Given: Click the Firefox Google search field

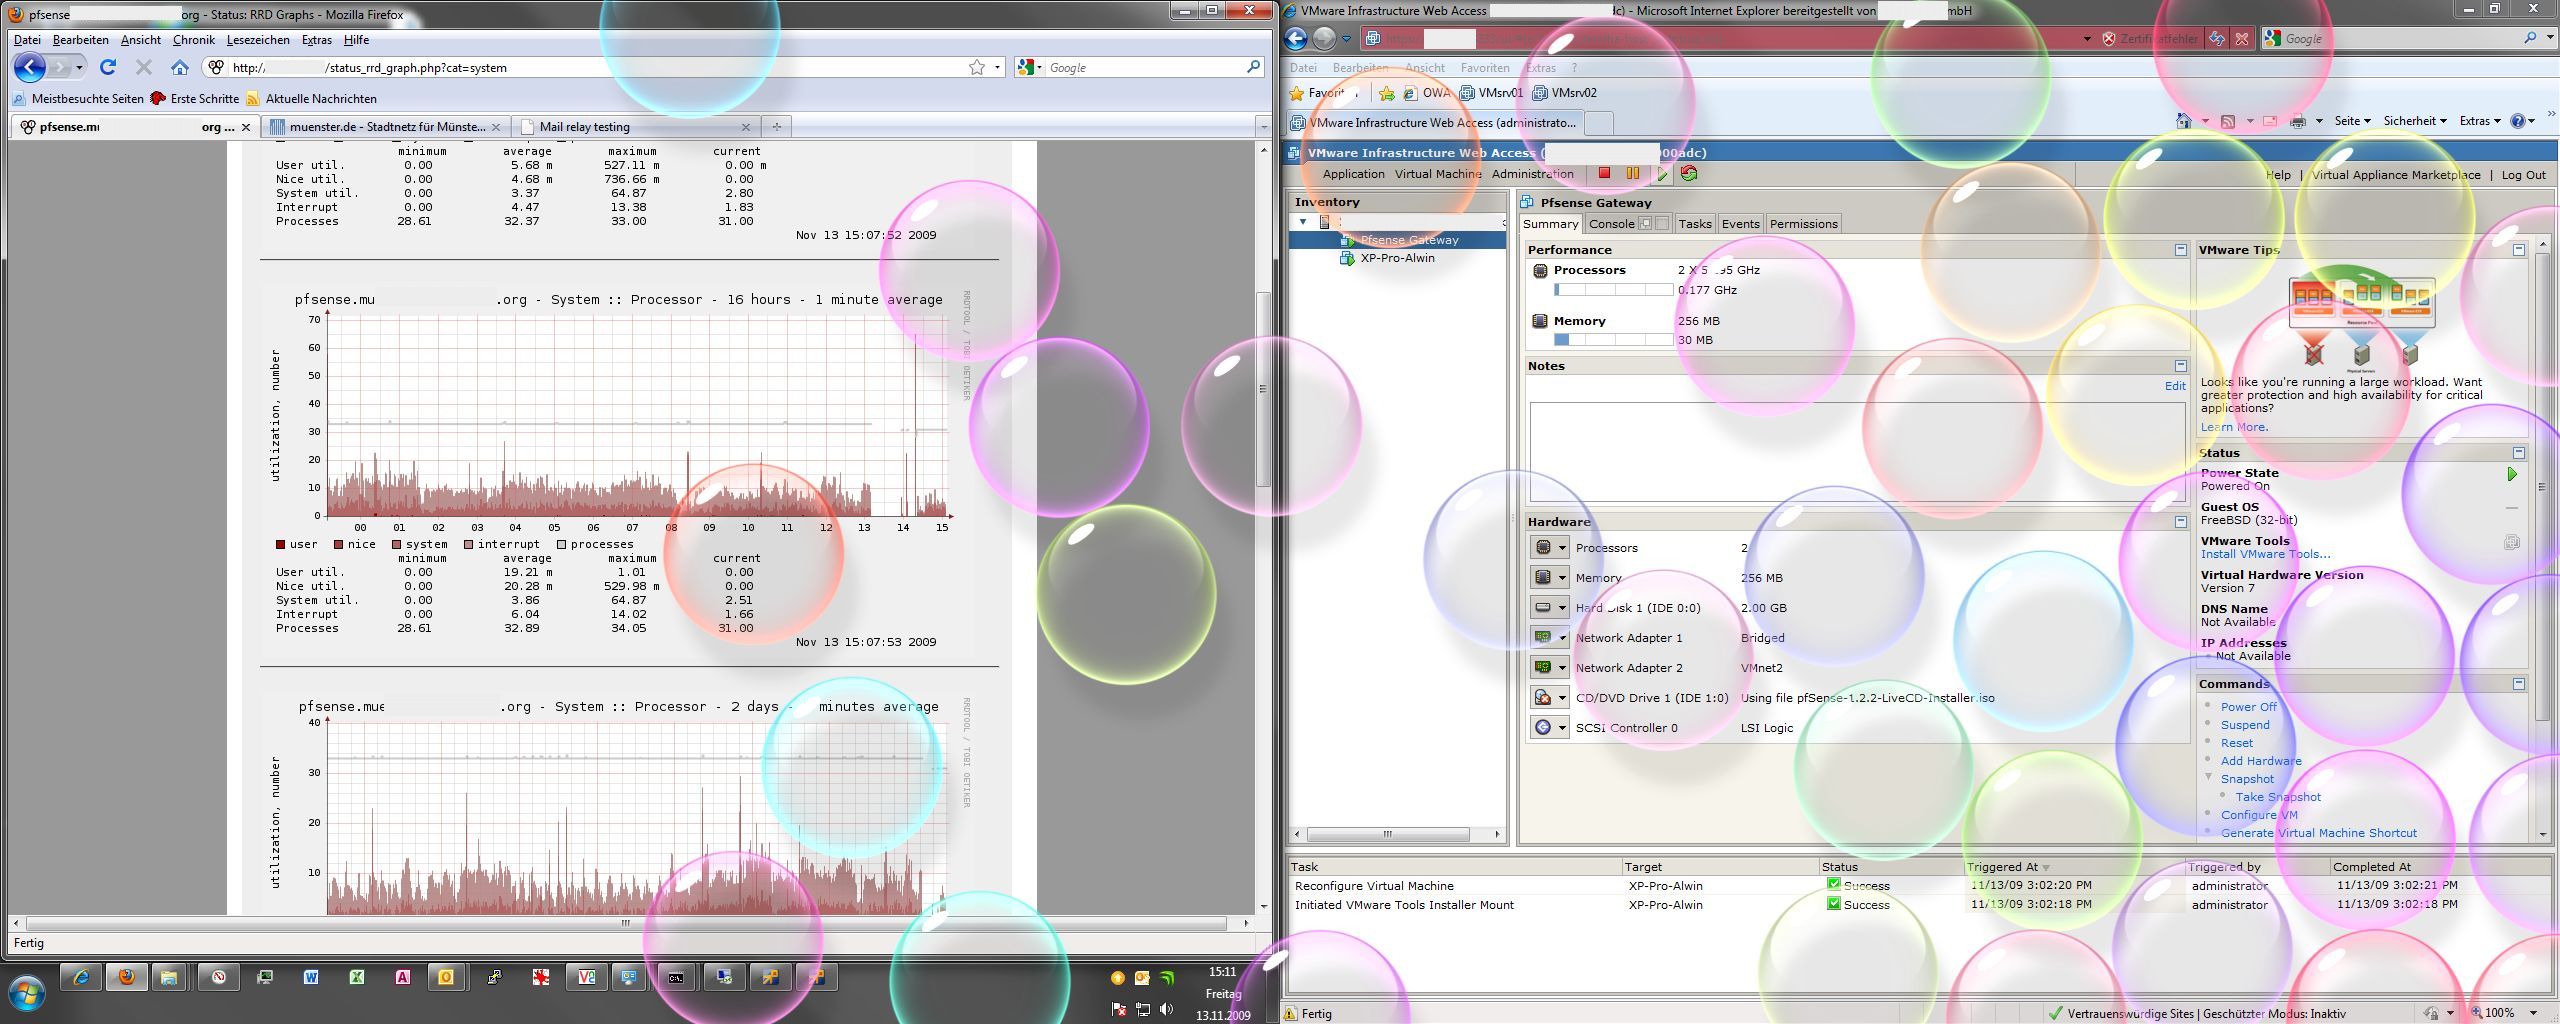Looking at the screenshot, I should [x=1140, y=68].
